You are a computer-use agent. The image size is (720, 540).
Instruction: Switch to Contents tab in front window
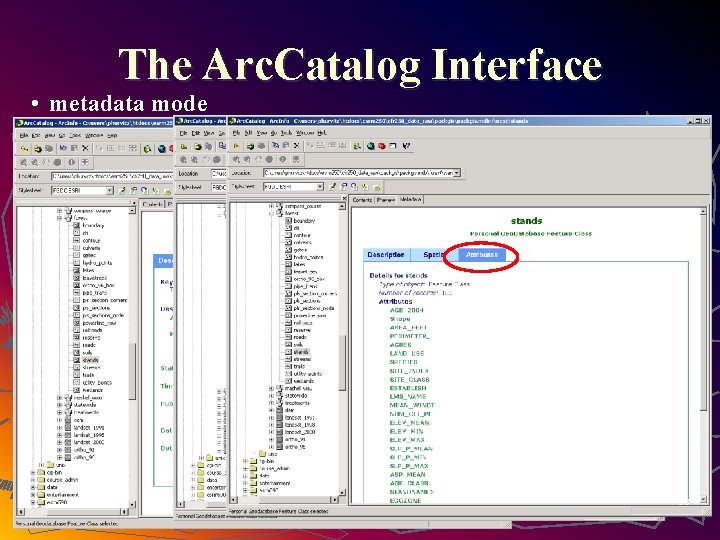(362, 200)
